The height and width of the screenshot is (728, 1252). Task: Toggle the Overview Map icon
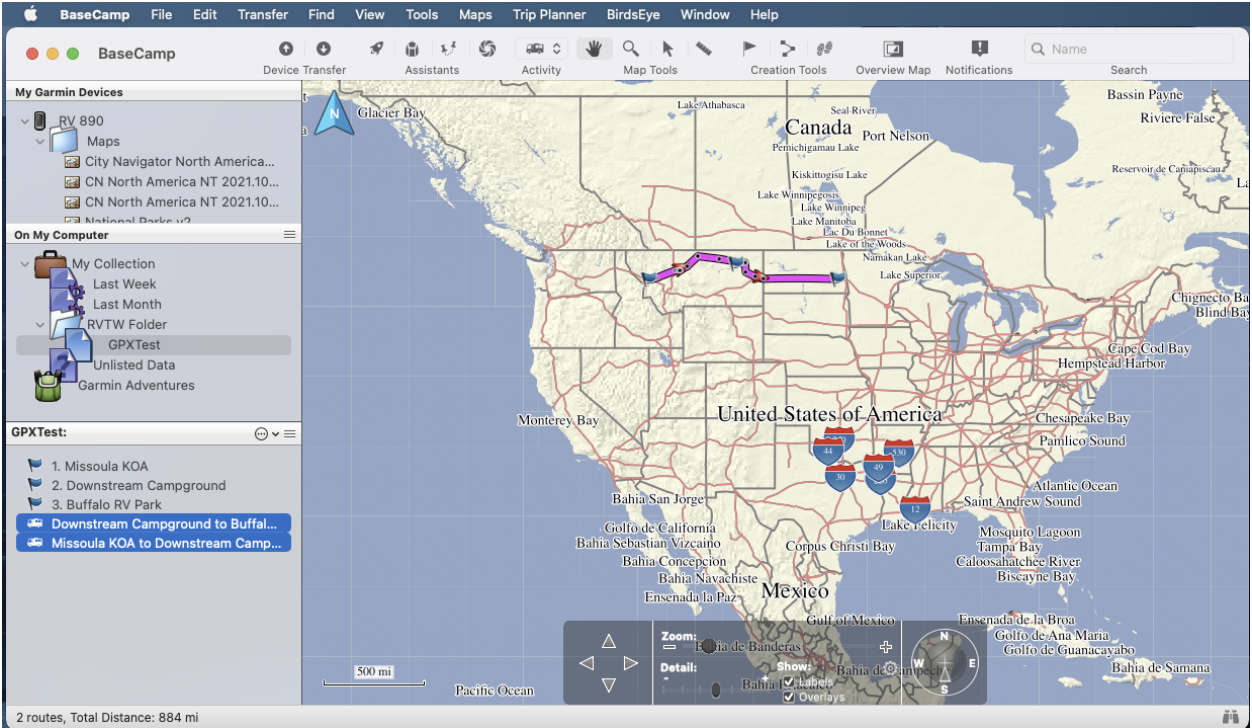tap(893, 48)
